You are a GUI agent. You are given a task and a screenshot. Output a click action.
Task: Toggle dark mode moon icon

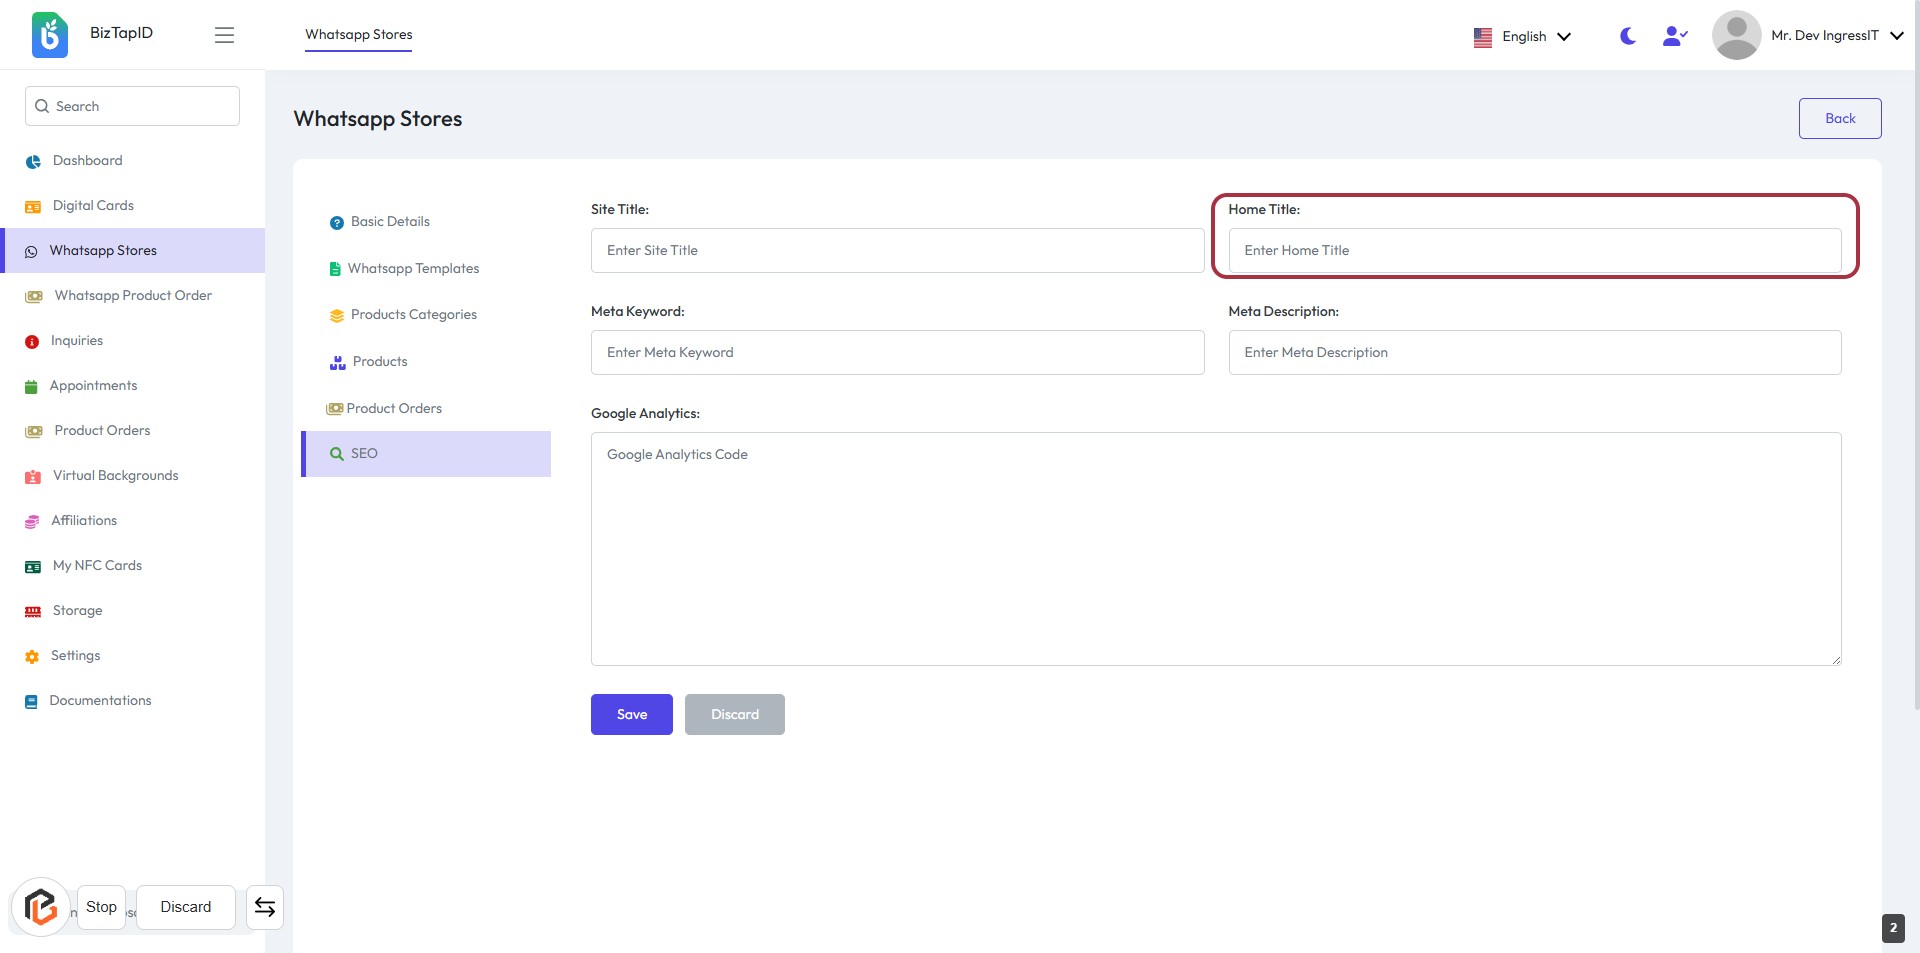tap(1627, 36)
